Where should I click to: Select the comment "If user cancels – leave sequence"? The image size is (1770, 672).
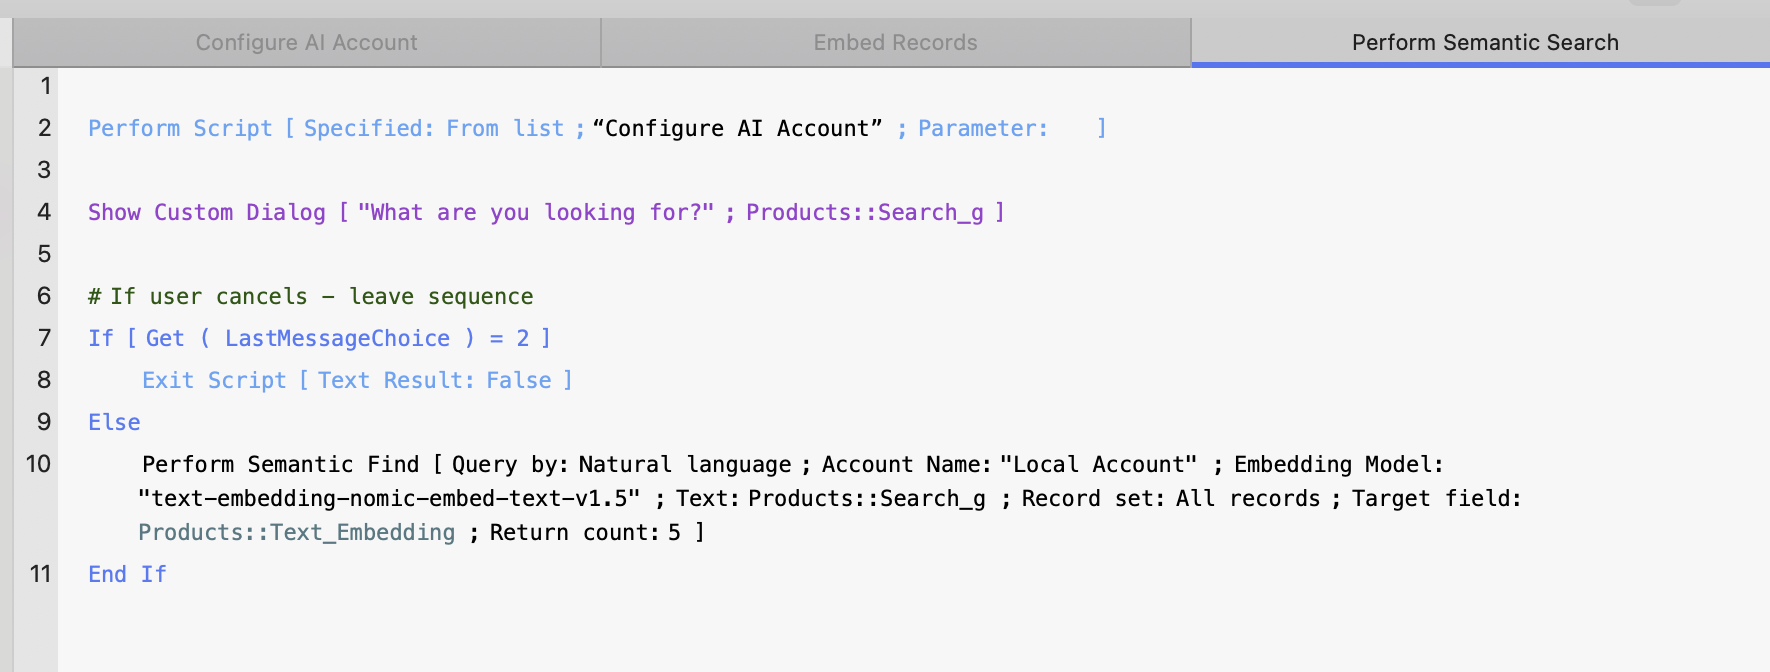pos(311,296)
